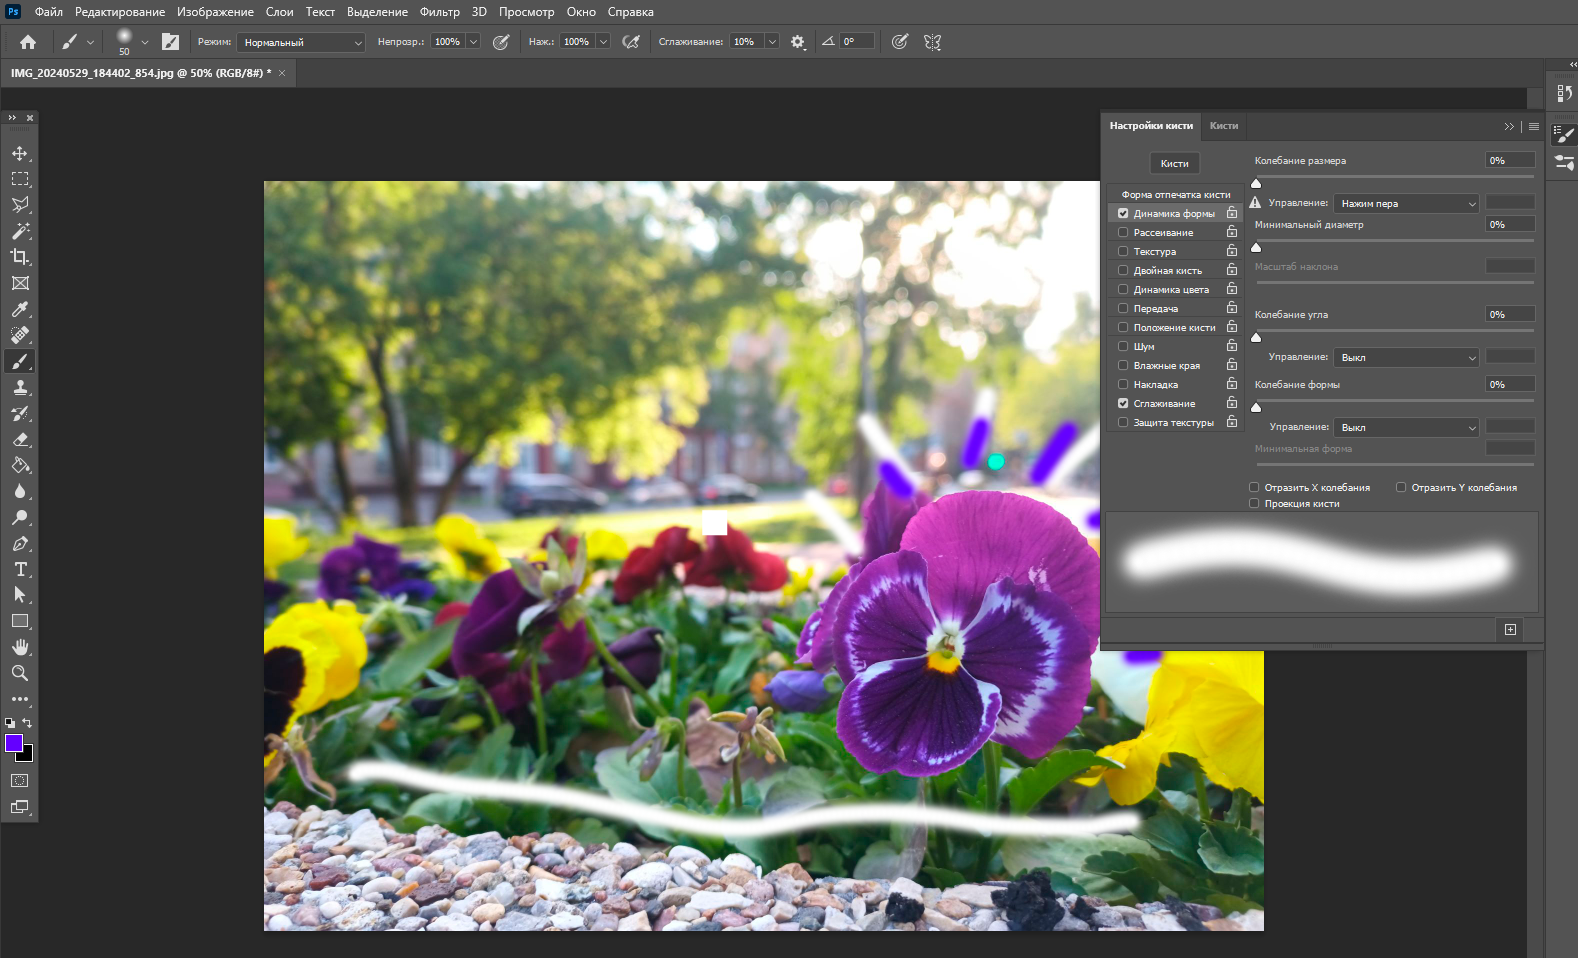Activate the Zoom tool
This screenshot has height=958, width=1578.
tap(20, 673)
